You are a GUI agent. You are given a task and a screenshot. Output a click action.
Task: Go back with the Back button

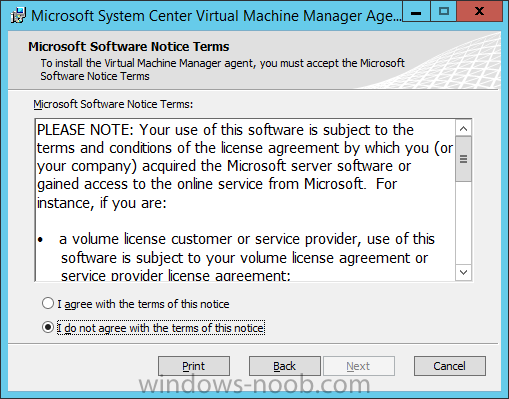pyautogui.click(x=285, y=366)
